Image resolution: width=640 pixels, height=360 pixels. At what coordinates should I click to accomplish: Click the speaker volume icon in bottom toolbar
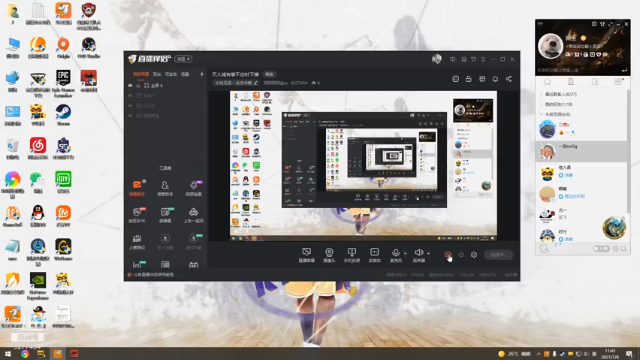click(418, 255)
